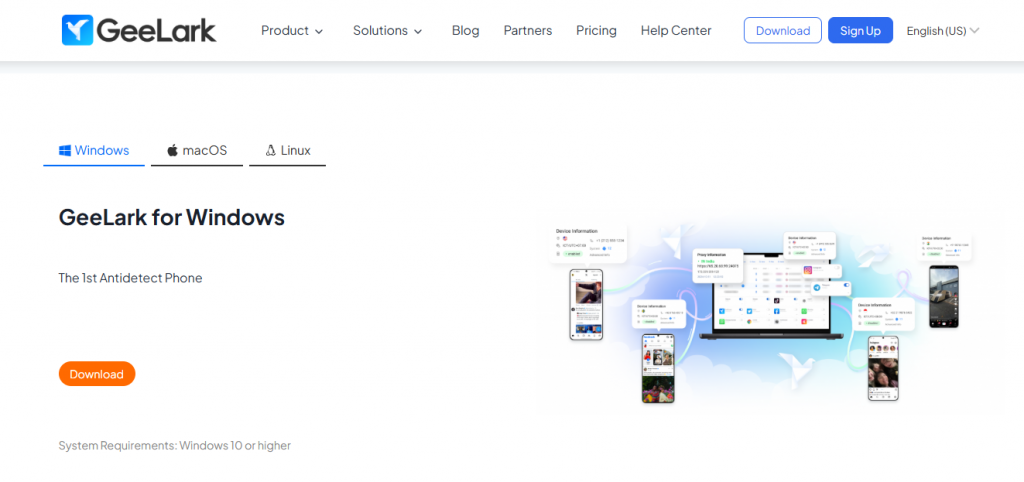Open the Blog page
The image size is (1024, 482).
click(x=466, y=31)
